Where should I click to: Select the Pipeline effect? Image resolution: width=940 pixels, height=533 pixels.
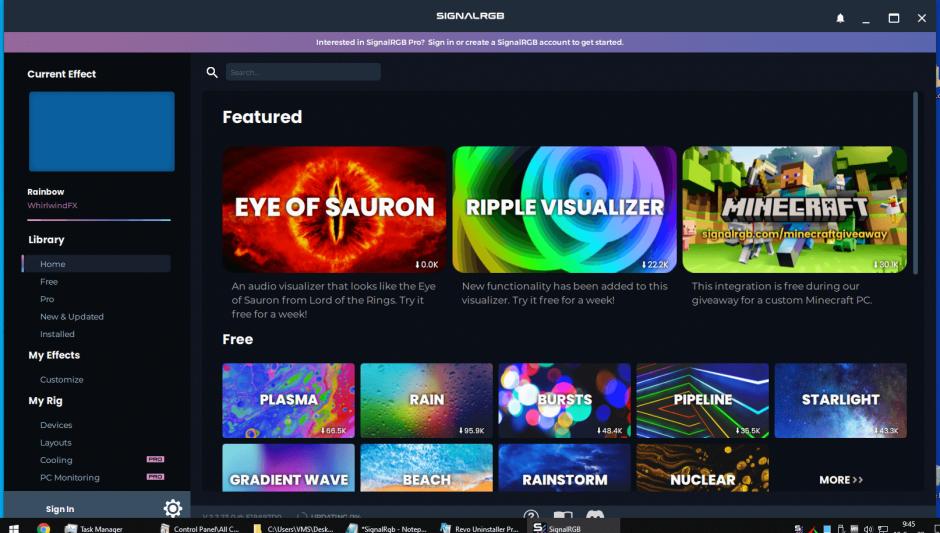coord(702,400)
